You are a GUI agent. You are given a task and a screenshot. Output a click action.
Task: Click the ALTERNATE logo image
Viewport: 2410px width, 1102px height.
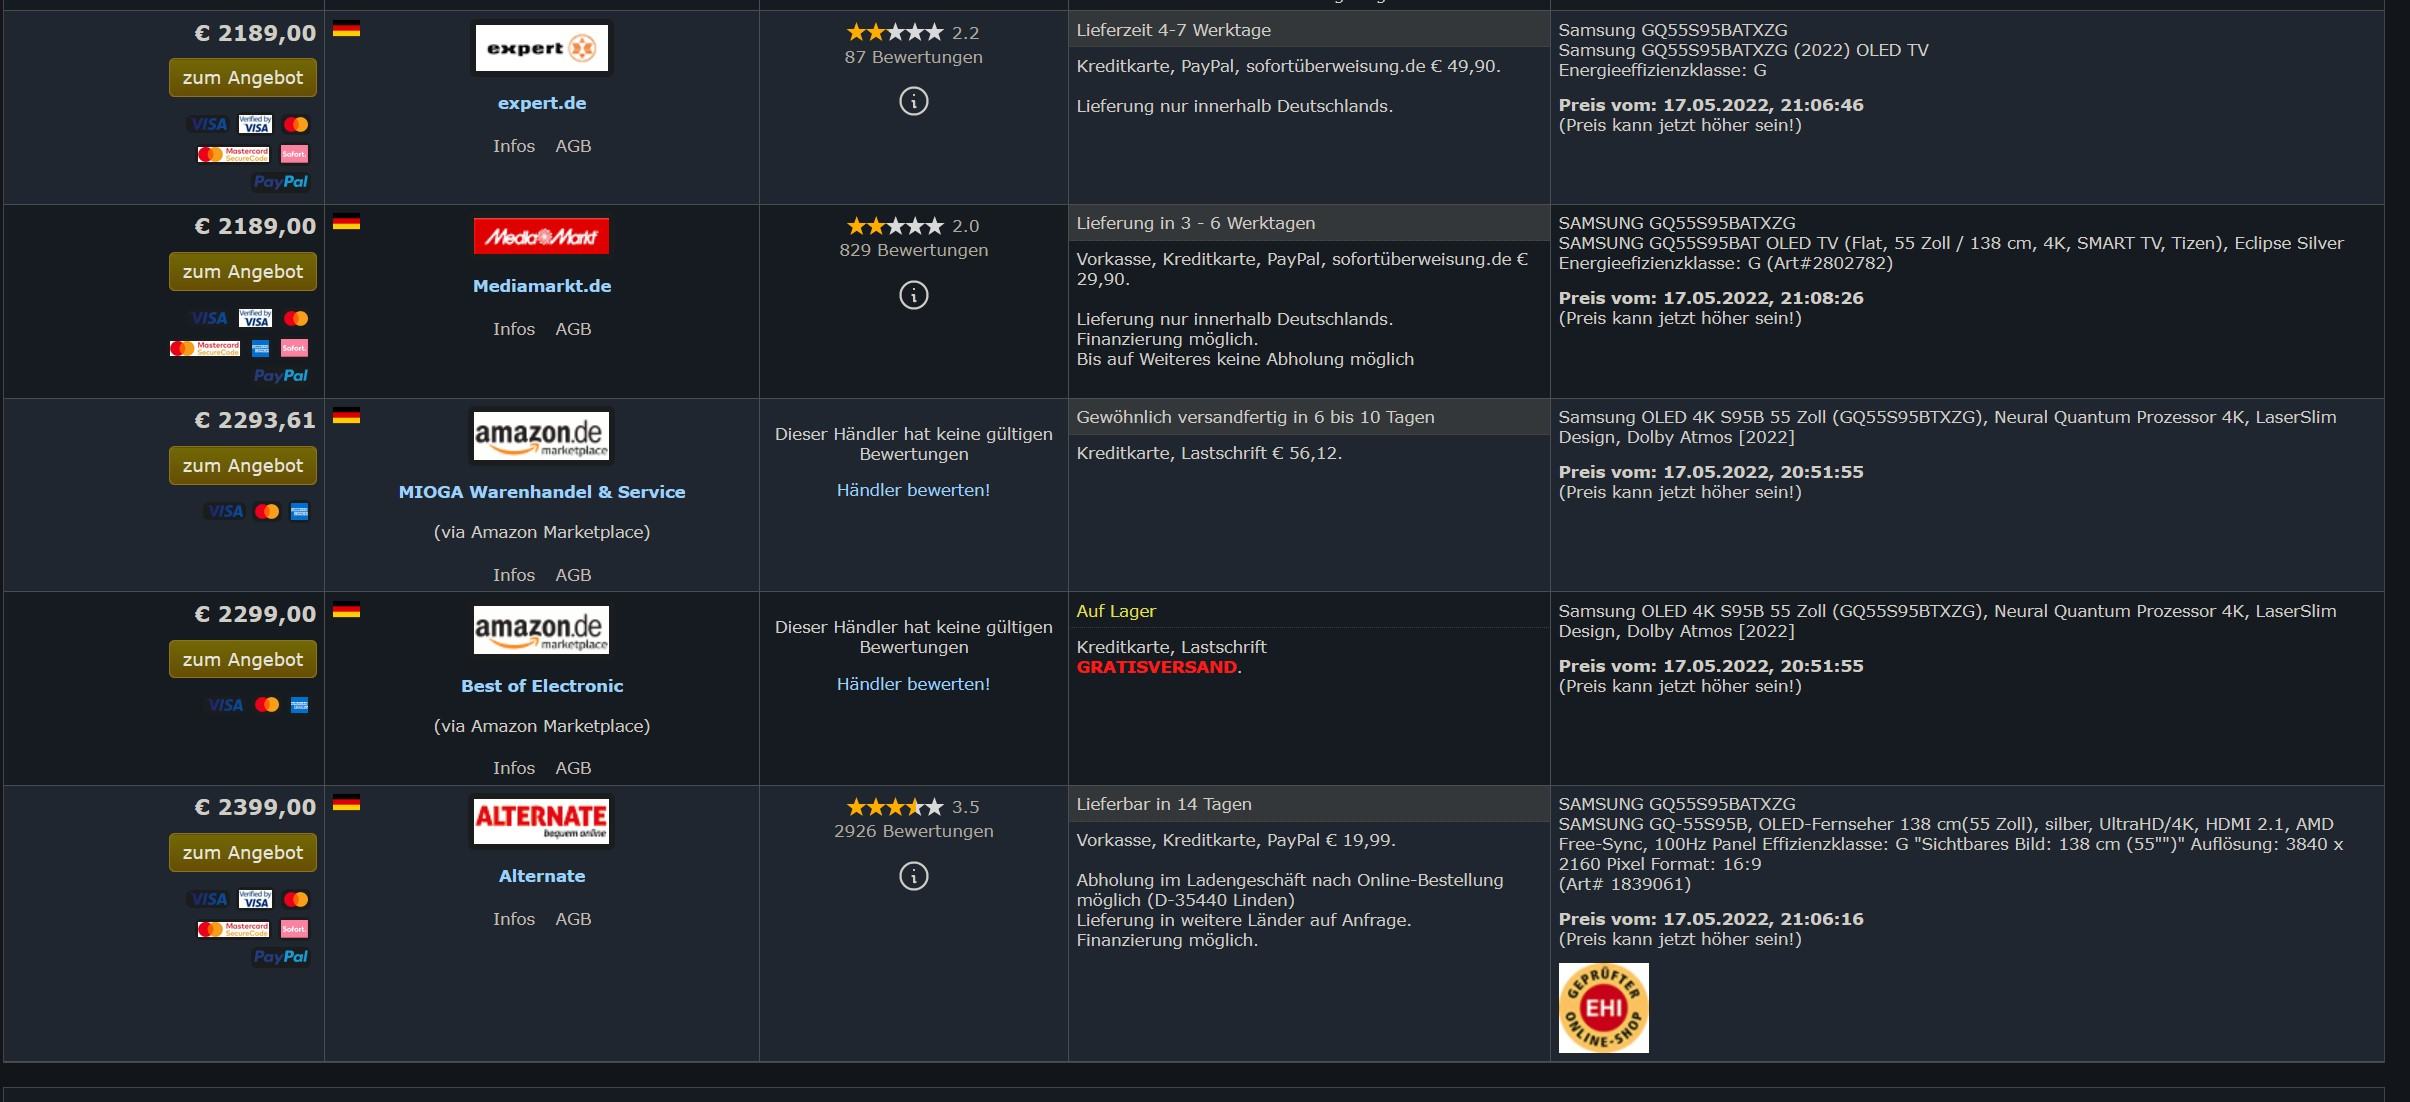[541, 820]
